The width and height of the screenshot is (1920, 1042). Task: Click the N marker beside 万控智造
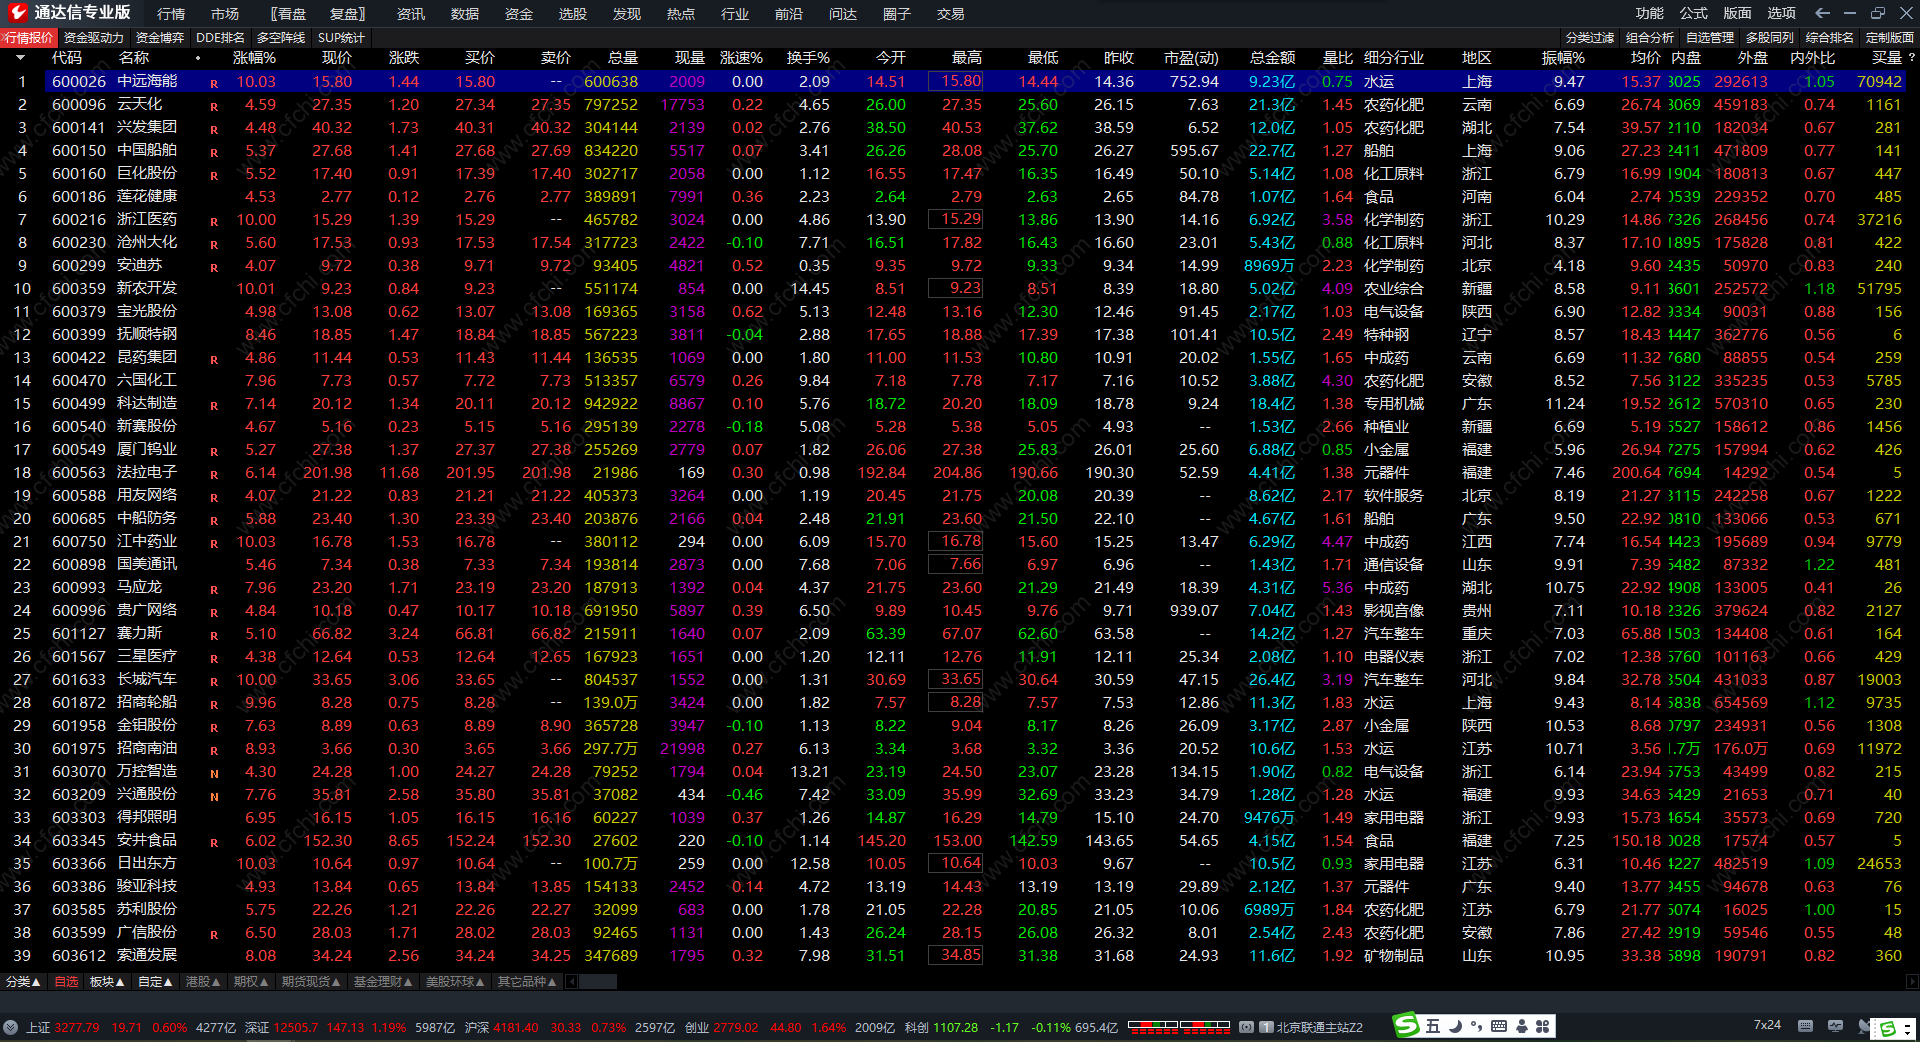214,774
